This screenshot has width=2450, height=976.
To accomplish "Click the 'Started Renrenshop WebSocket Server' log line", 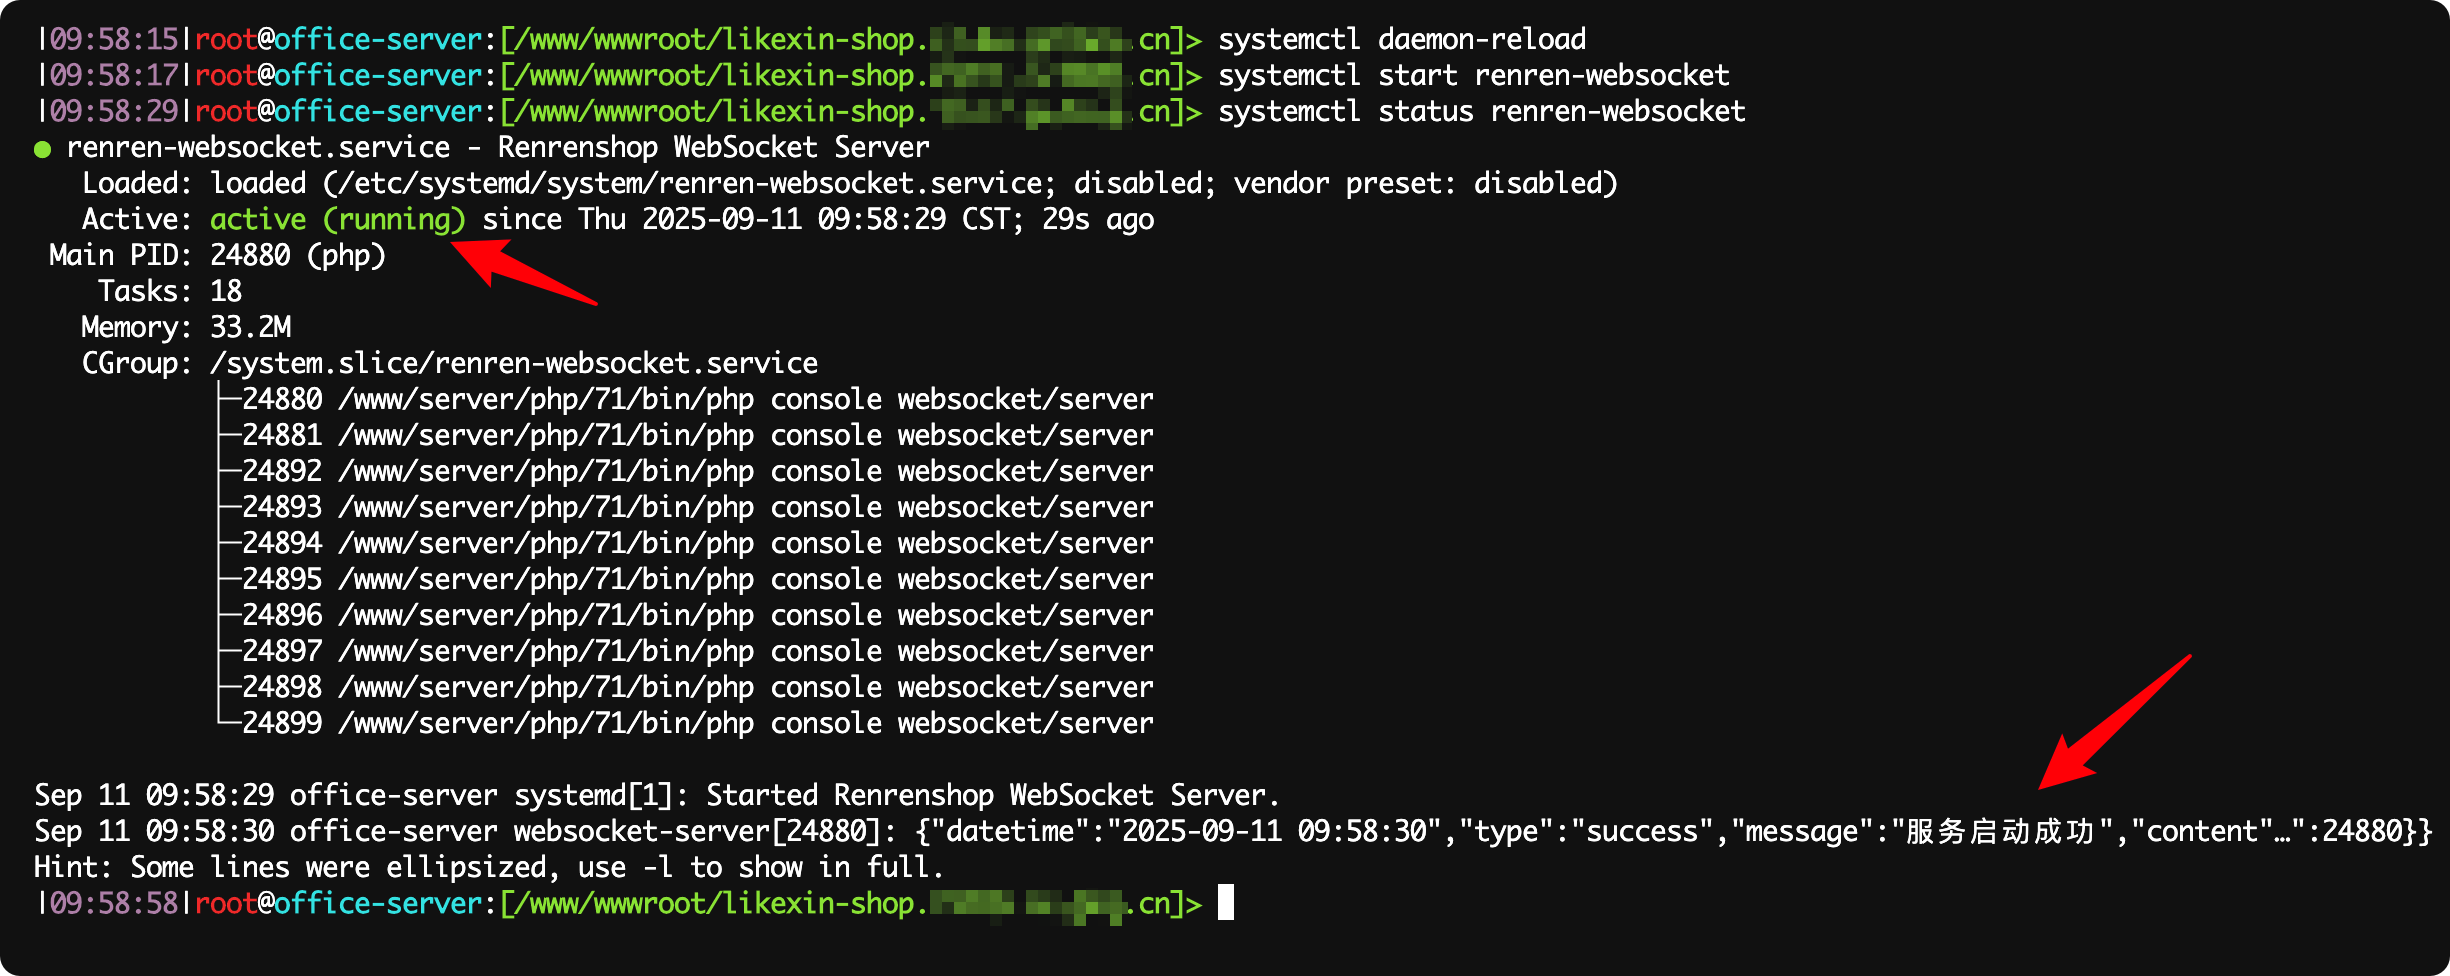I will pos(992,795).
